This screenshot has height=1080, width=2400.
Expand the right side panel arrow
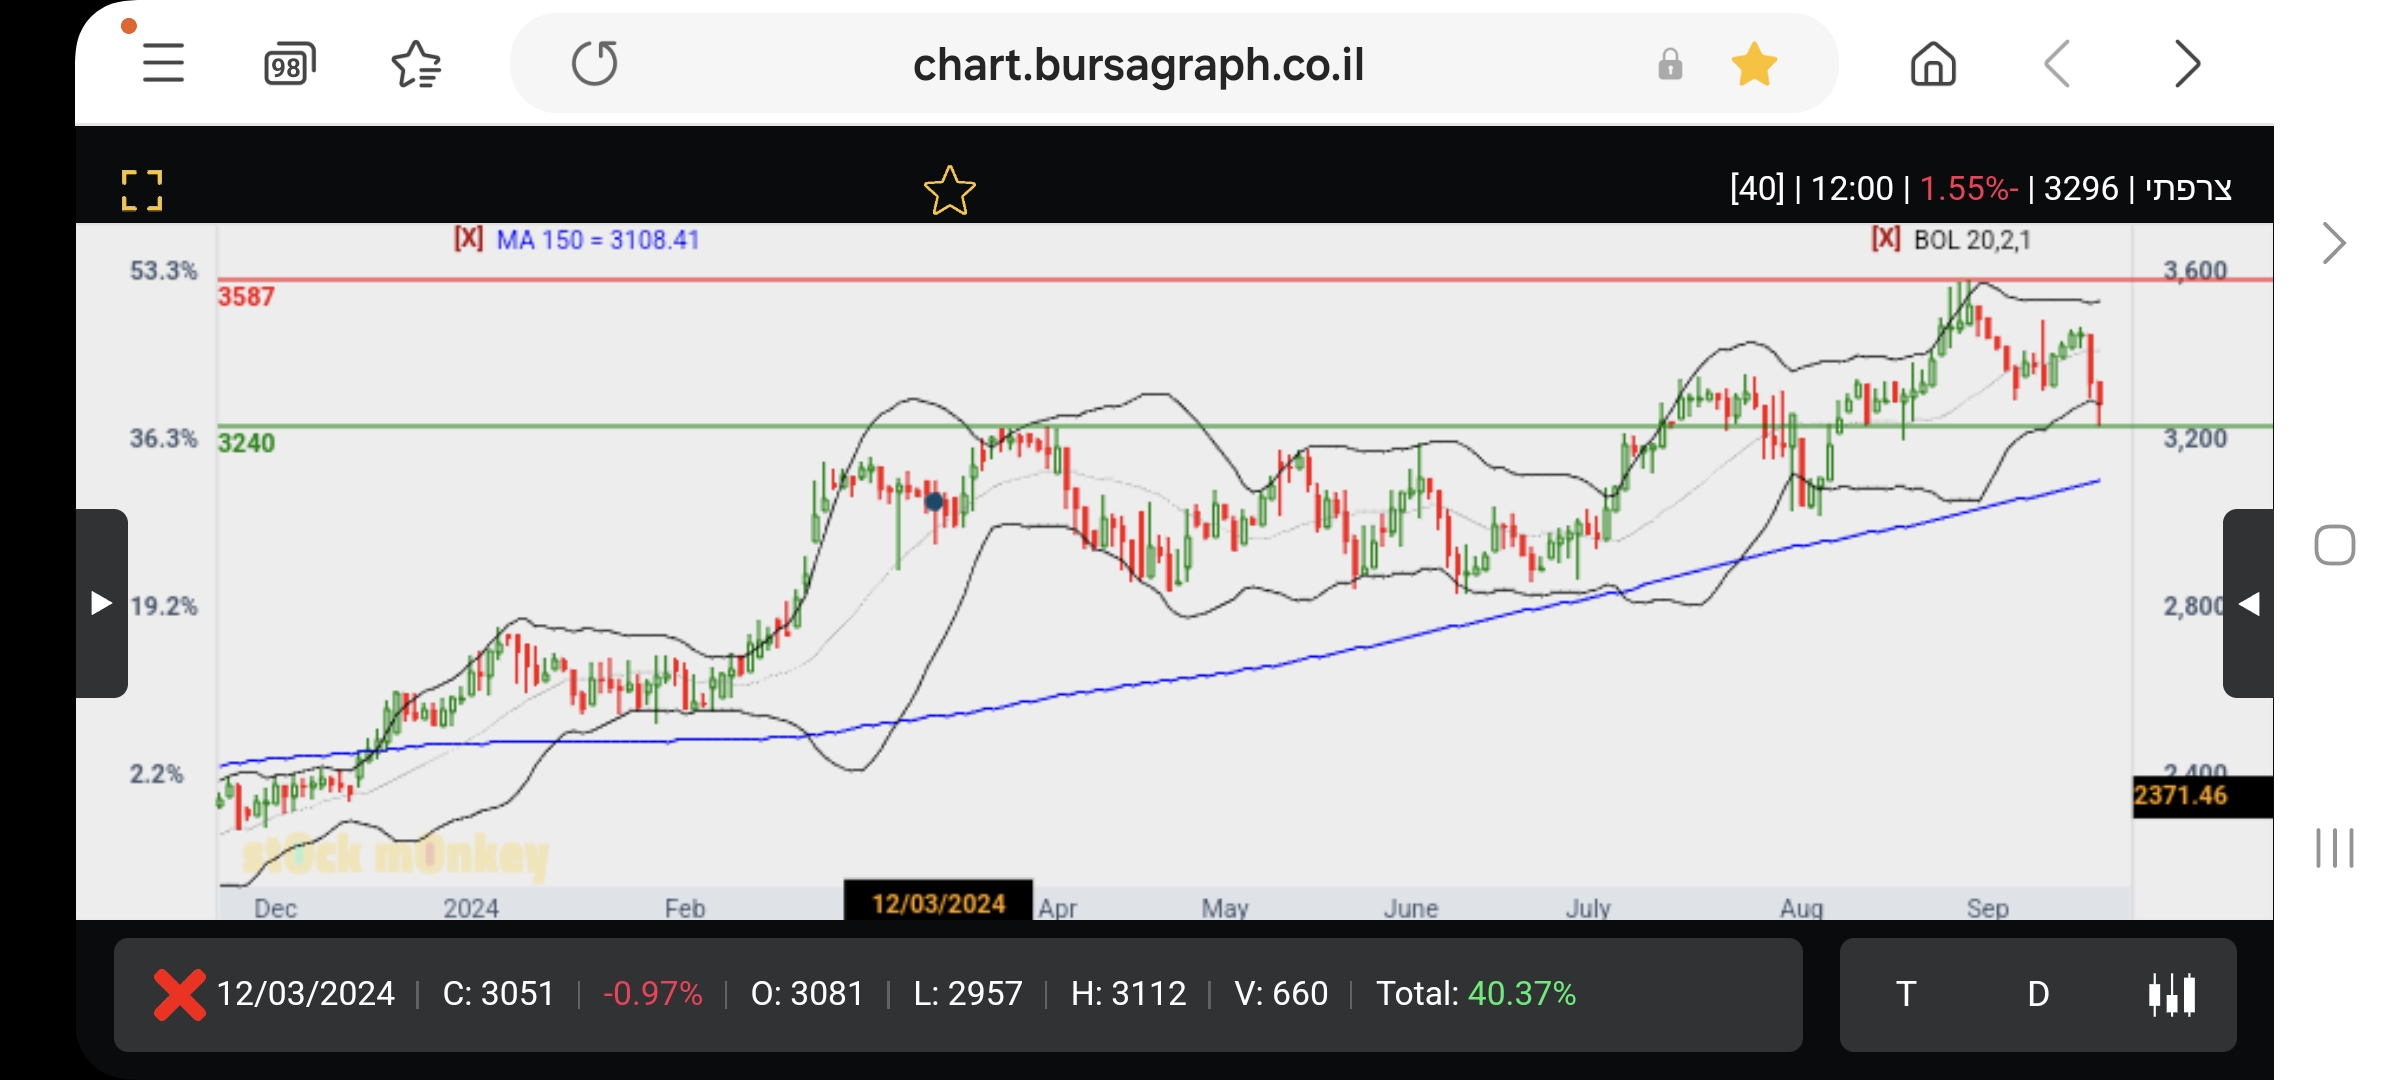click(x=2248, y=603)
